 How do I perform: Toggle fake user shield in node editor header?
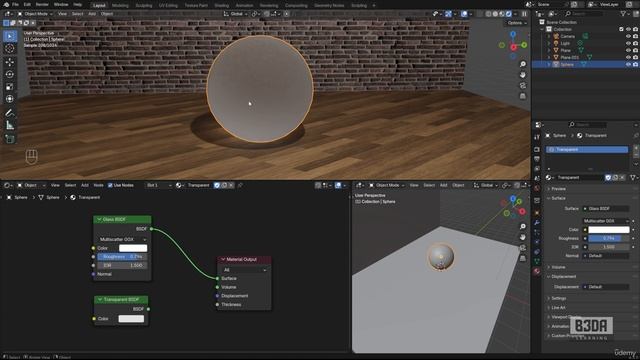217,185
